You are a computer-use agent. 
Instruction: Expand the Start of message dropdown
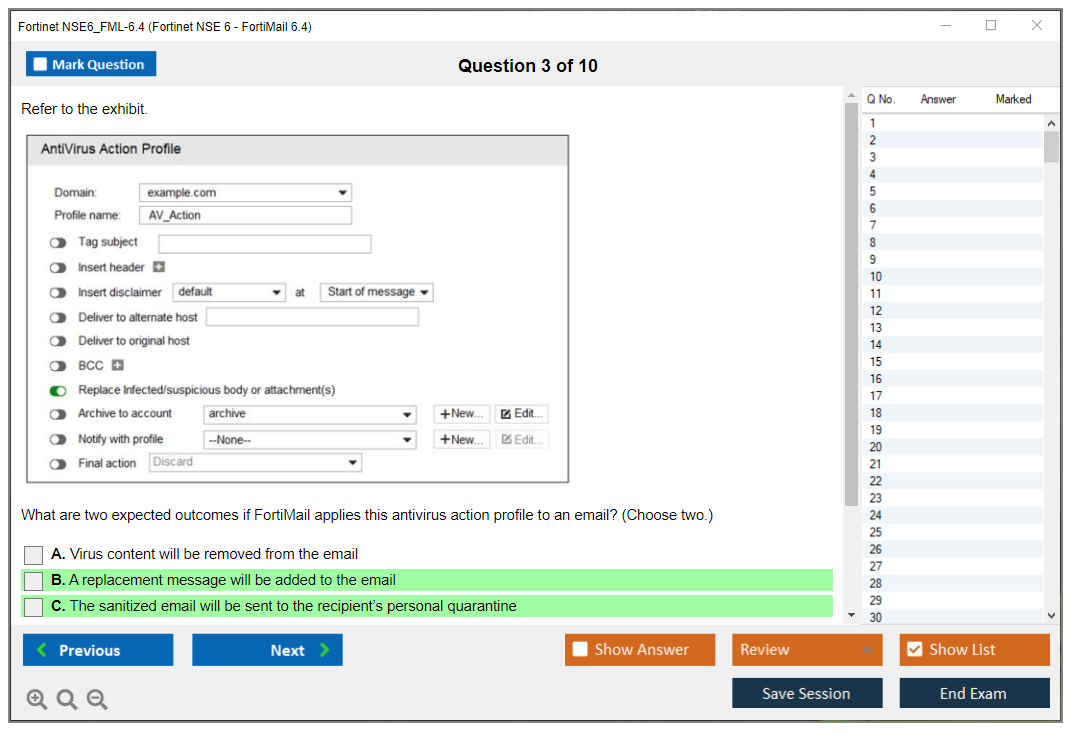377,292
